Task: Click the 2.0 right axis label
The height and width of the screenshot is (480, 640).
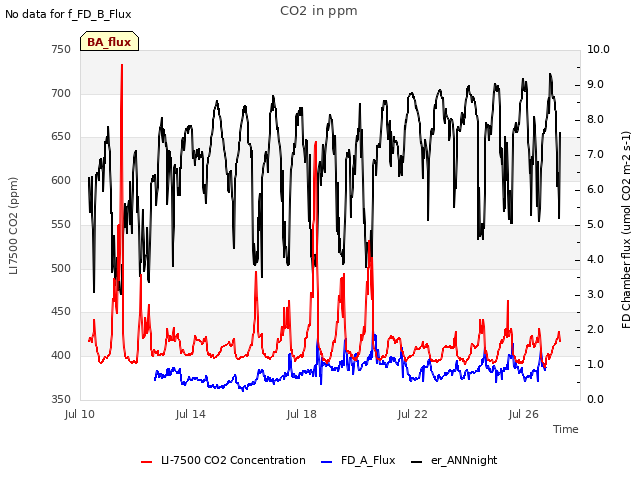Action: [x=595, y=330]
